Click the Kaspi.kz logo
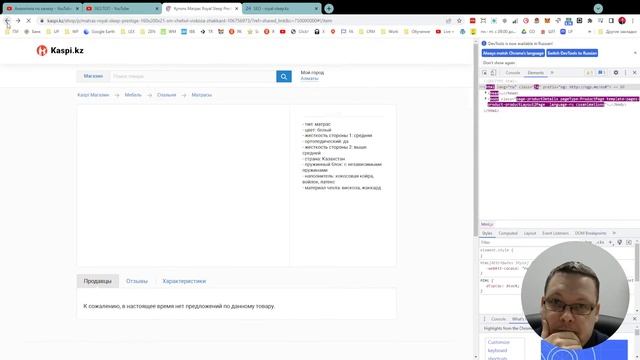 click(60, 50)
